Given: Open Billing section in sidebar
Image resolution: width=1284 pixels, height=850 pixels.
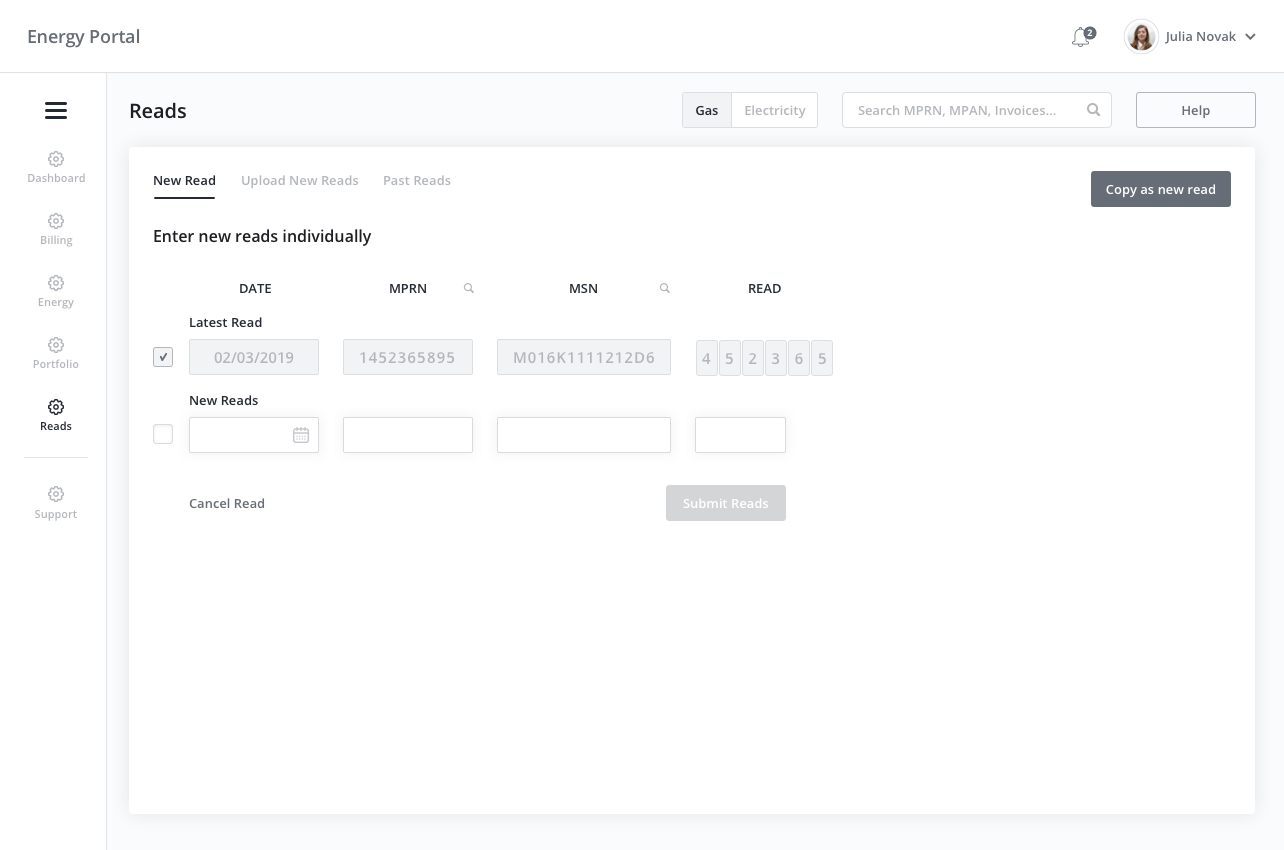Looking at the screenshot, I should click(x=56, y=229).
